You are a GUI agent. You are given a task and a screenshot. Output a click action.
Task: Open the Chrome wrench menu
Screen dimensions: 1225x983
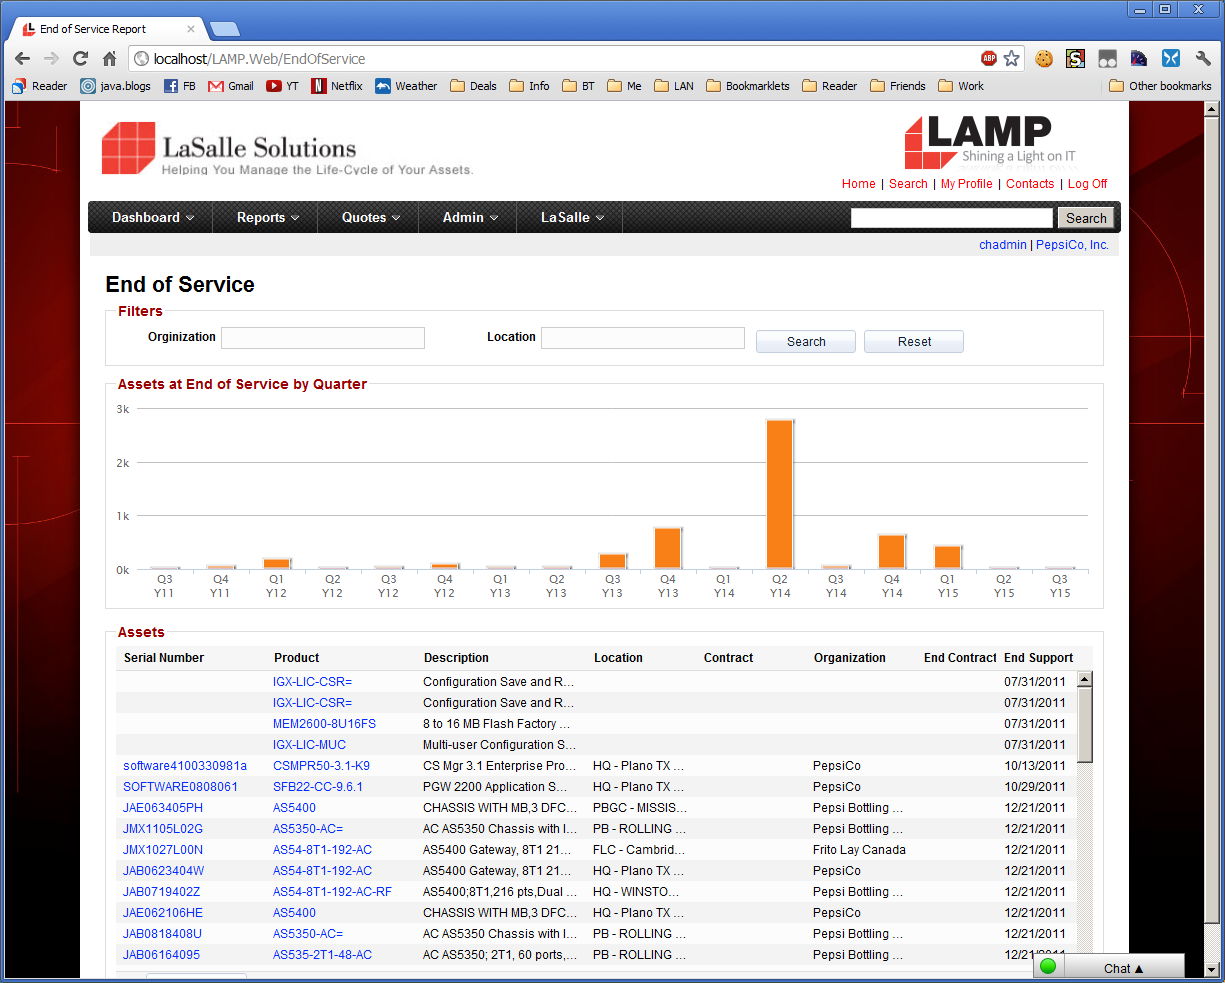tap(1203, 58)
